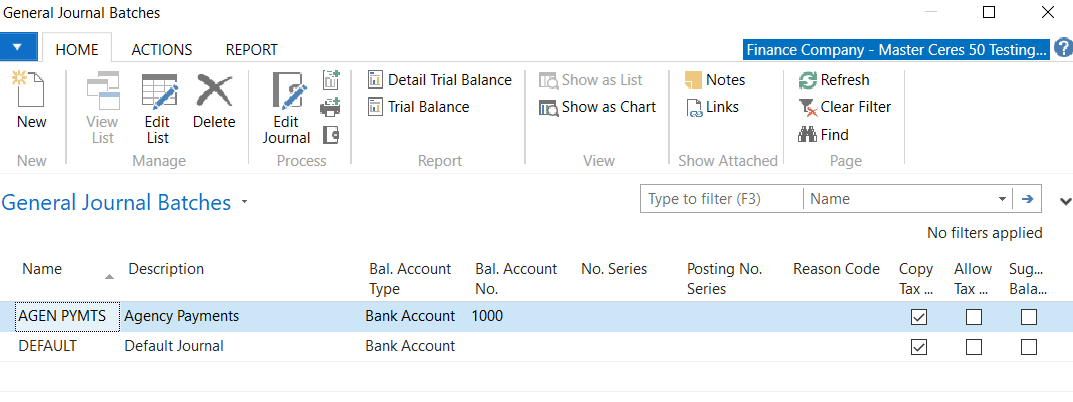The image size is (1073, 402).
Task: Click Show as Chart button
Action: 598,107
